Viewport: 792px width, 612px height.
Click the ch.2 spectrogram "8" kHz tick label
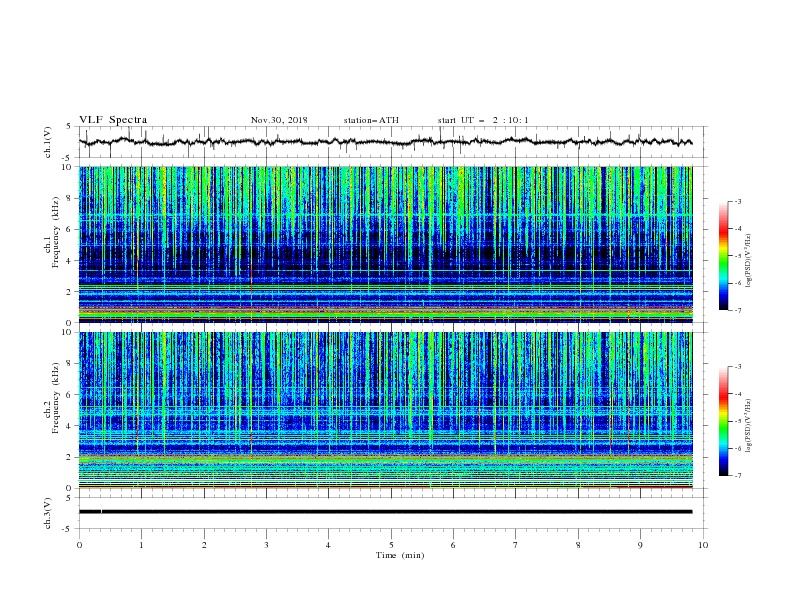[70, 364]
